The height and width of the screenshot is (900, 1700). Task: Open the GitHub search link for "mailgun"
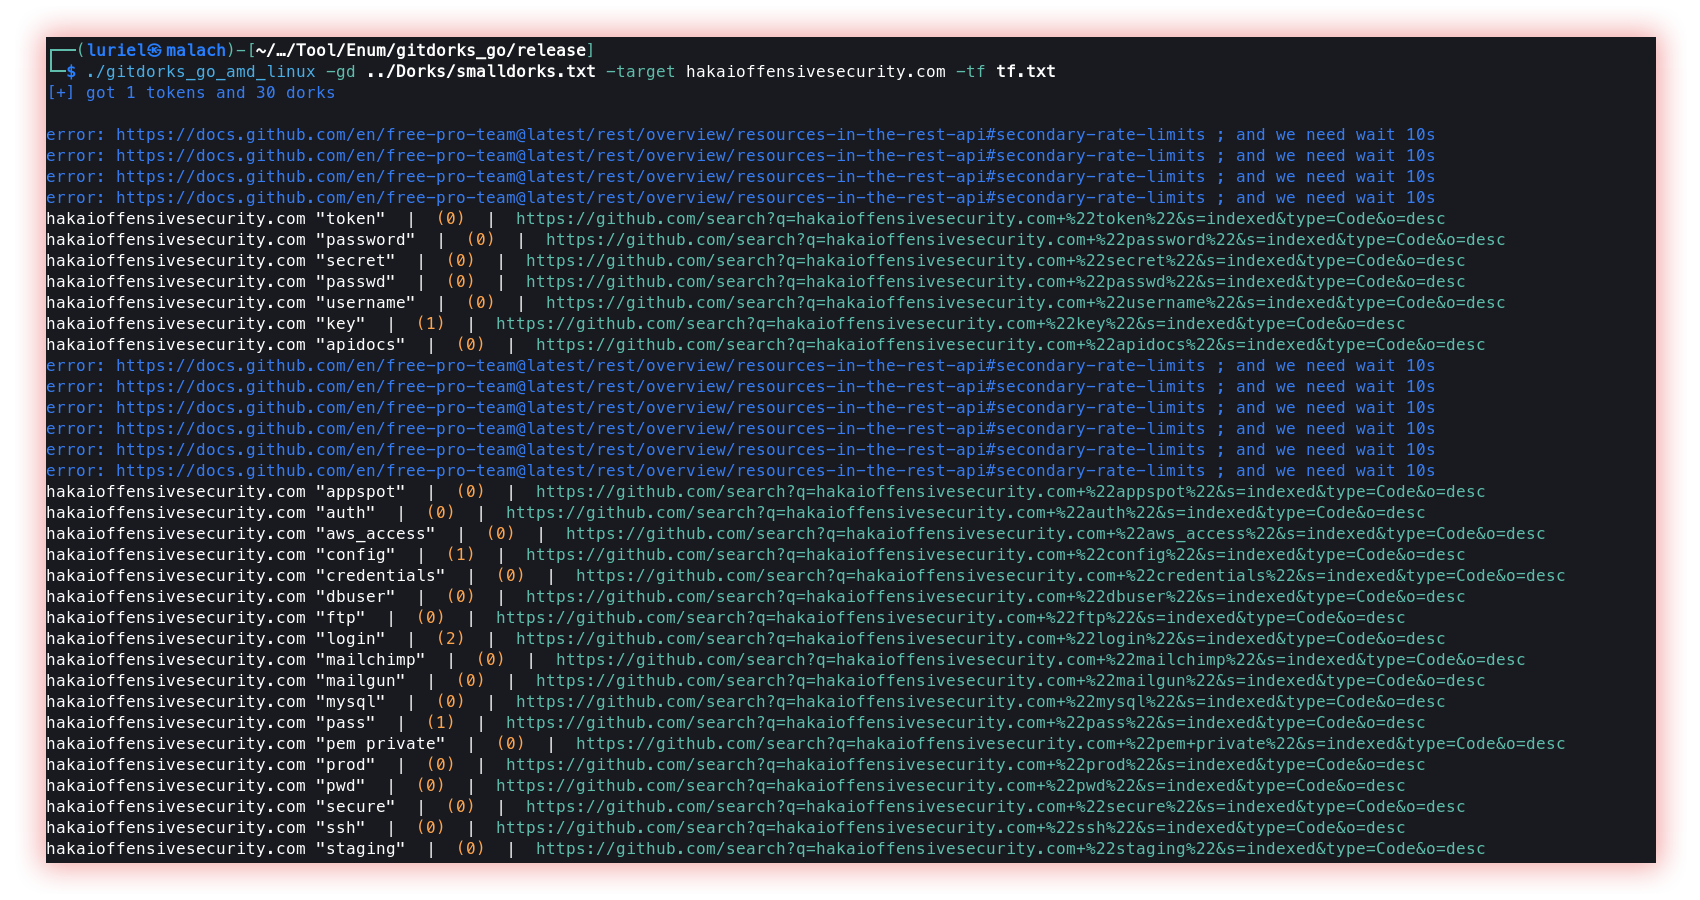pyautogui.click(x=1010, y=681)
